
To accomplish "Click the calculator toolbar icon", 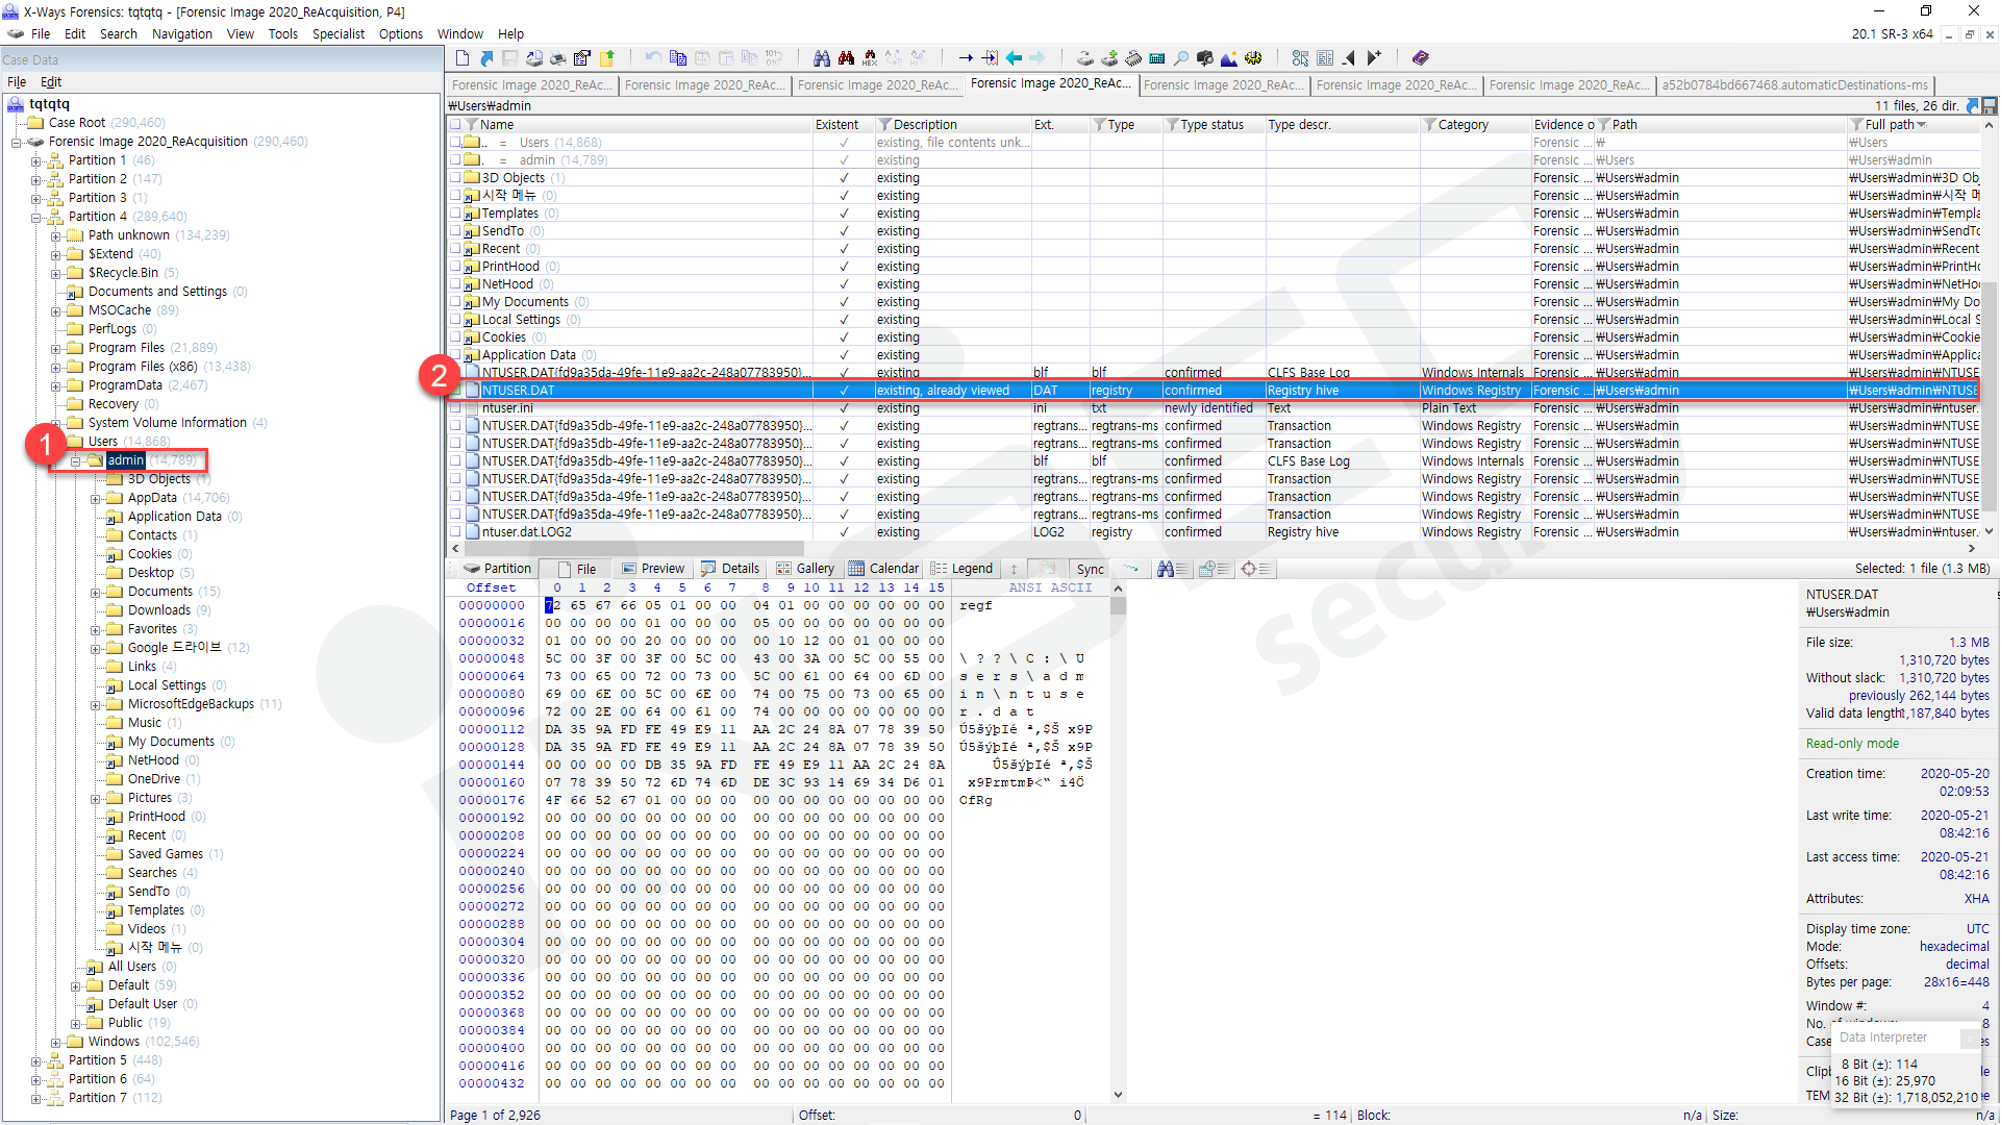I will [x=1157, y=58].
